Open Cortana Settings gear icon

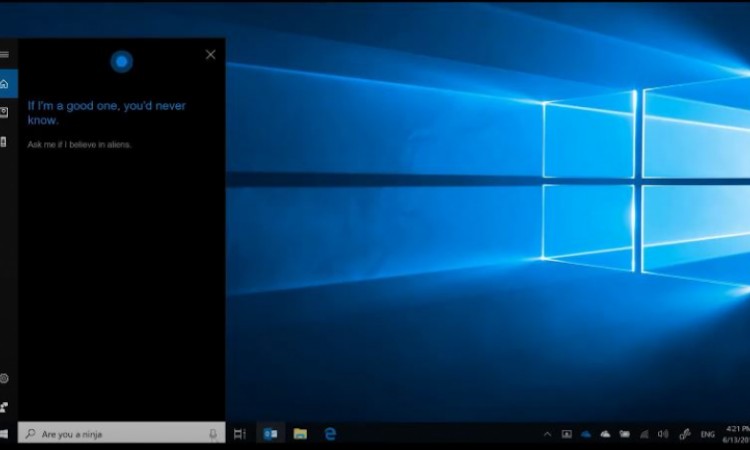tap(5, 379)
